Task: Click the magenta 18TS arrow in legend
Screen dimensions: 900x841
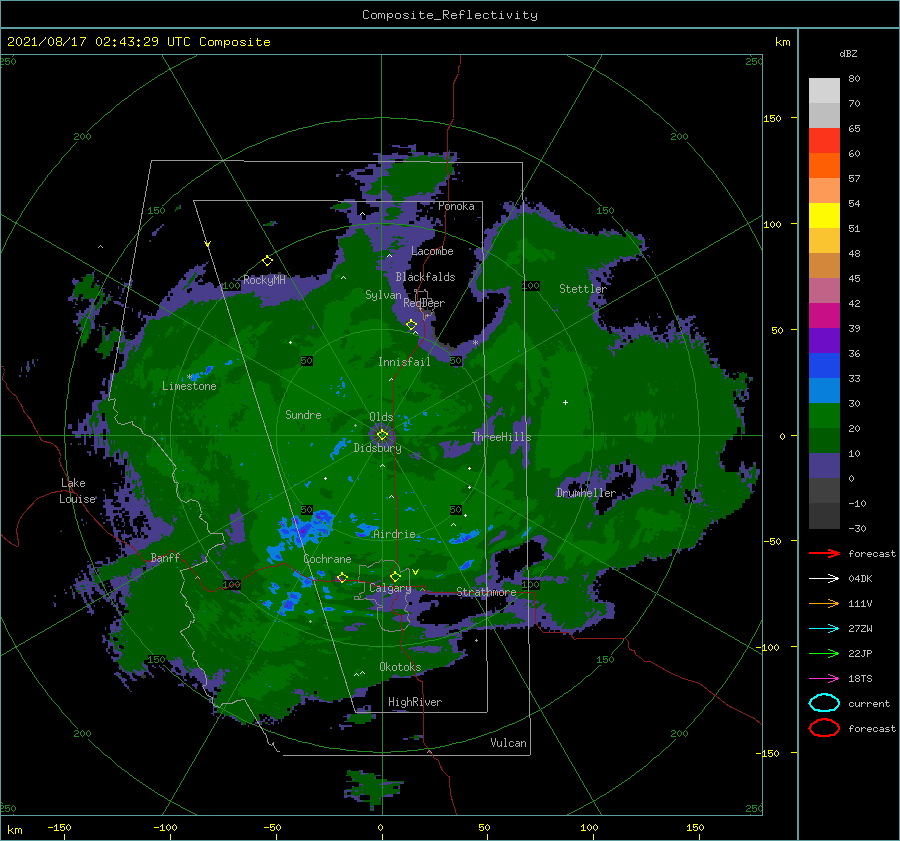Action: pyautogui.click(x=824, y=679)
